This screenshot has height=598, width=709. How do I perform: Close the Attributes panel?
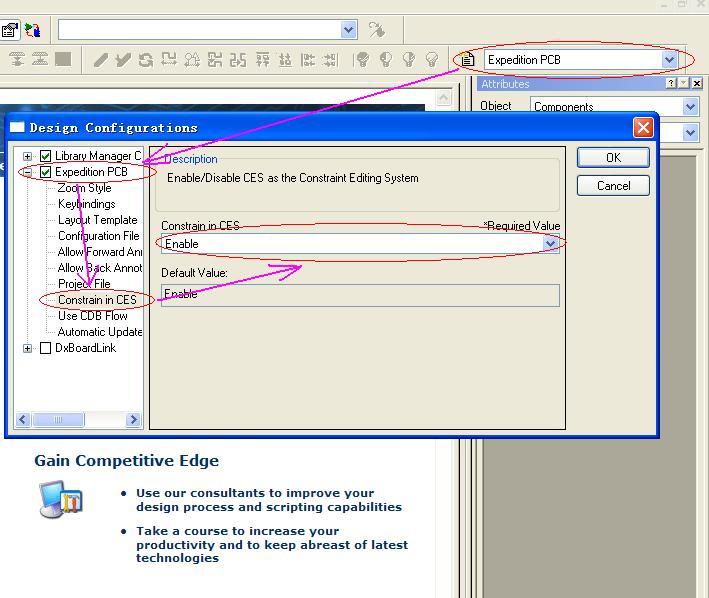coord(697,83)
